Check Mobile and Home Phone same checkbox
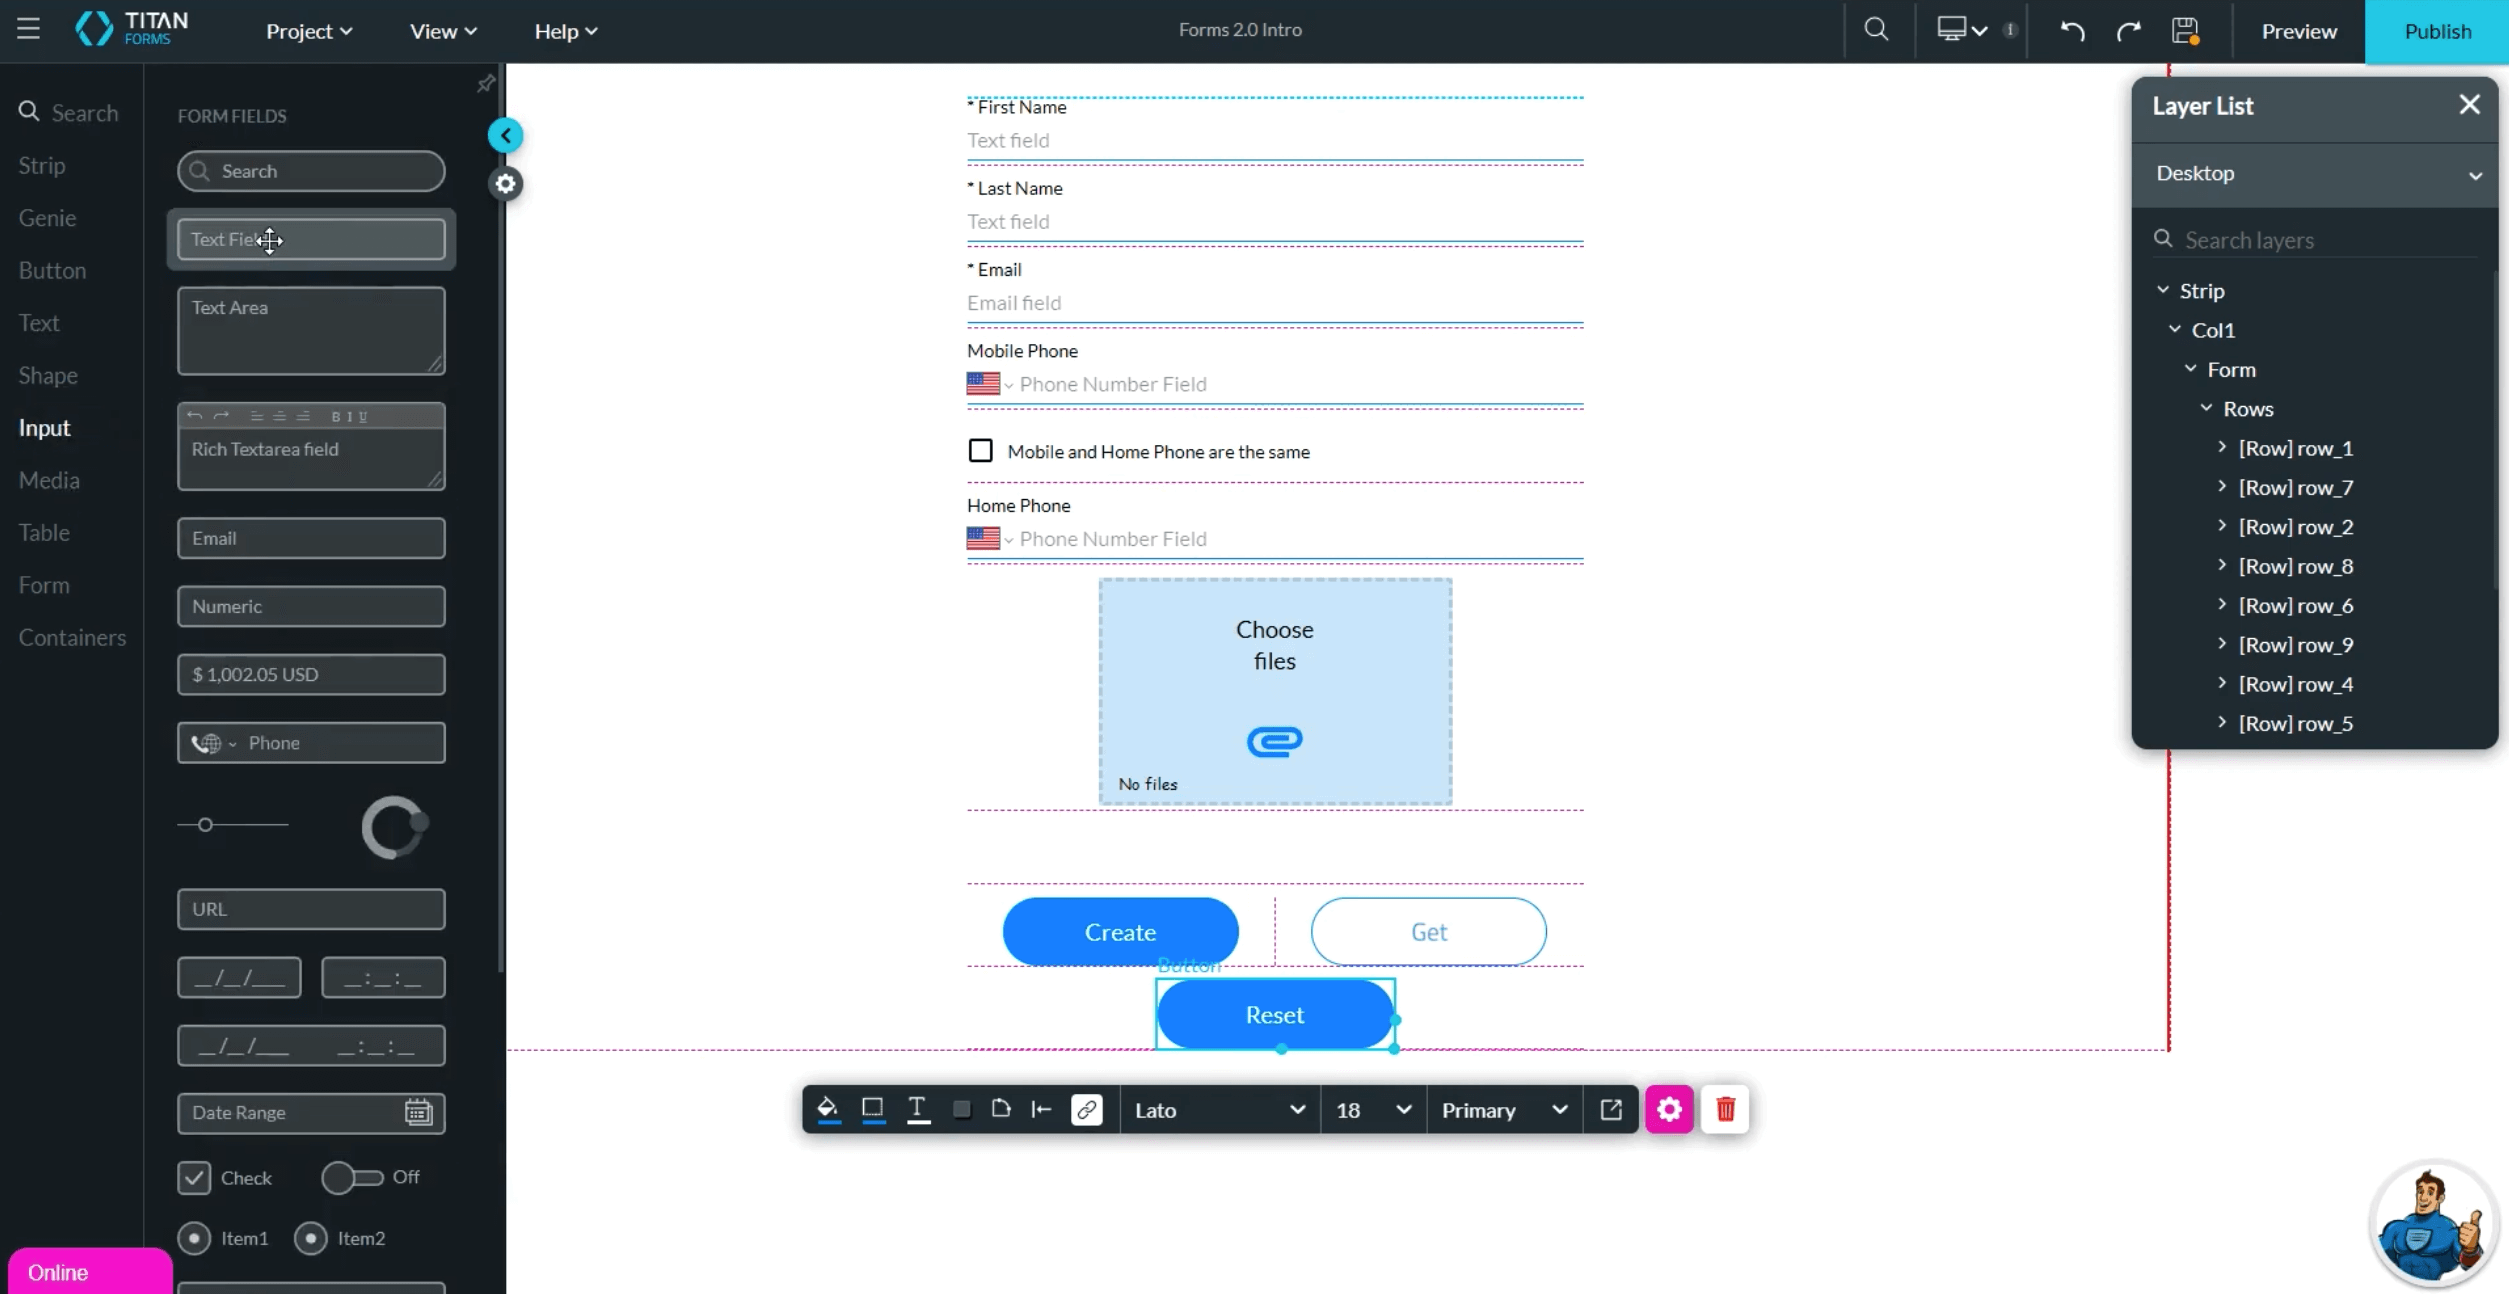2509x1294 pixels. pyautogui.click(x=980, y=451)
